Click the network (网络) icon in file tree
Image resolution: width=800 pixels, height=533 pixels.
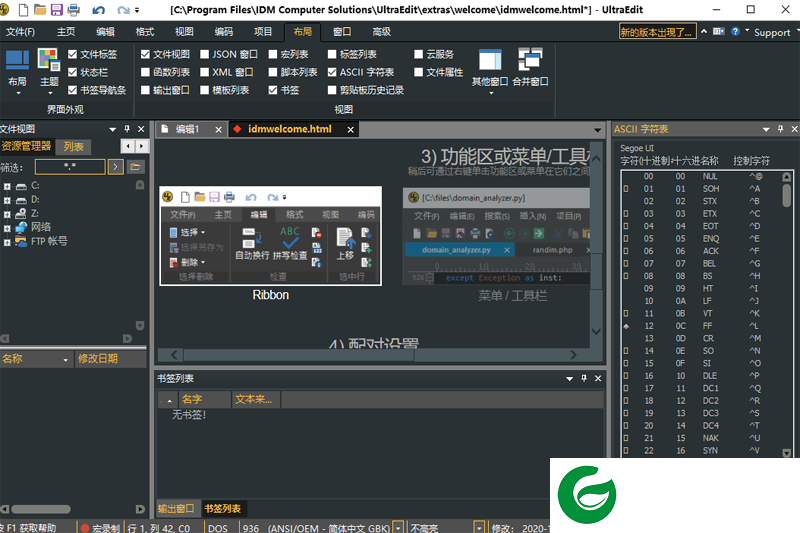[x=21, y=227]
